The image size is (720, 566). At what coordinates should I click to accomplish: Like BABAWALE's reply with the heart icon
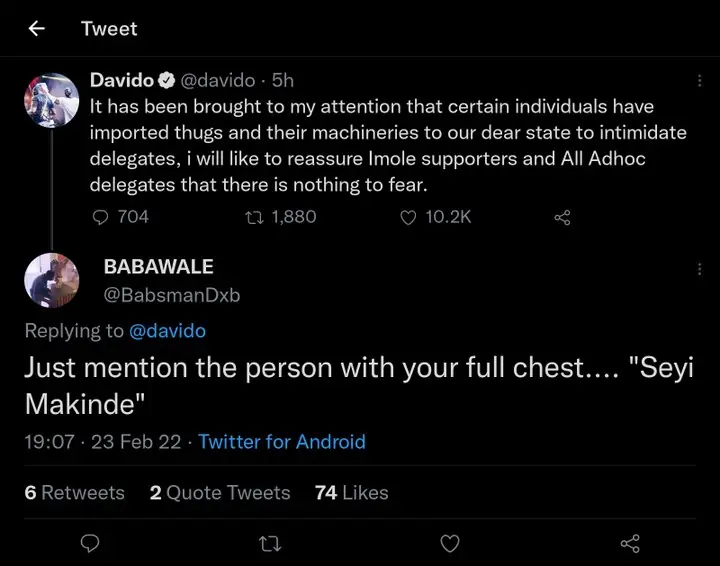pyautogui.click(x=450, y=543)
